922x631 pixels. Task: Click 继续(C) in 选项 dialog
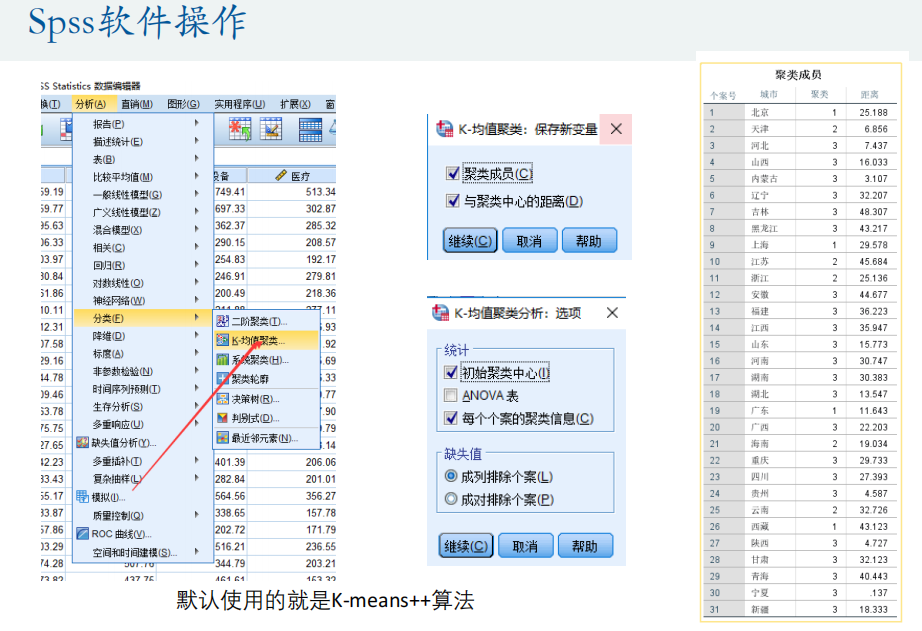pyautogui.click(x=466, y=546)
